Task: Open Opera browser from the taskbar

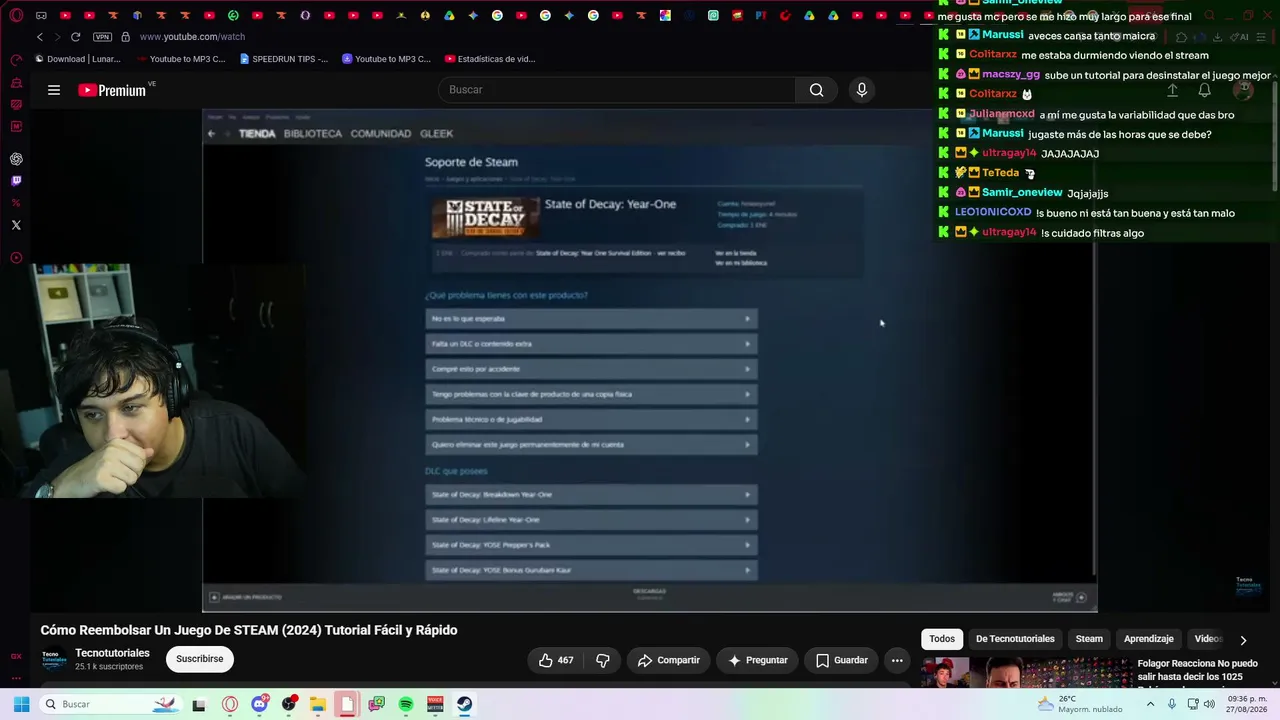Action: [x=230, y=704]
